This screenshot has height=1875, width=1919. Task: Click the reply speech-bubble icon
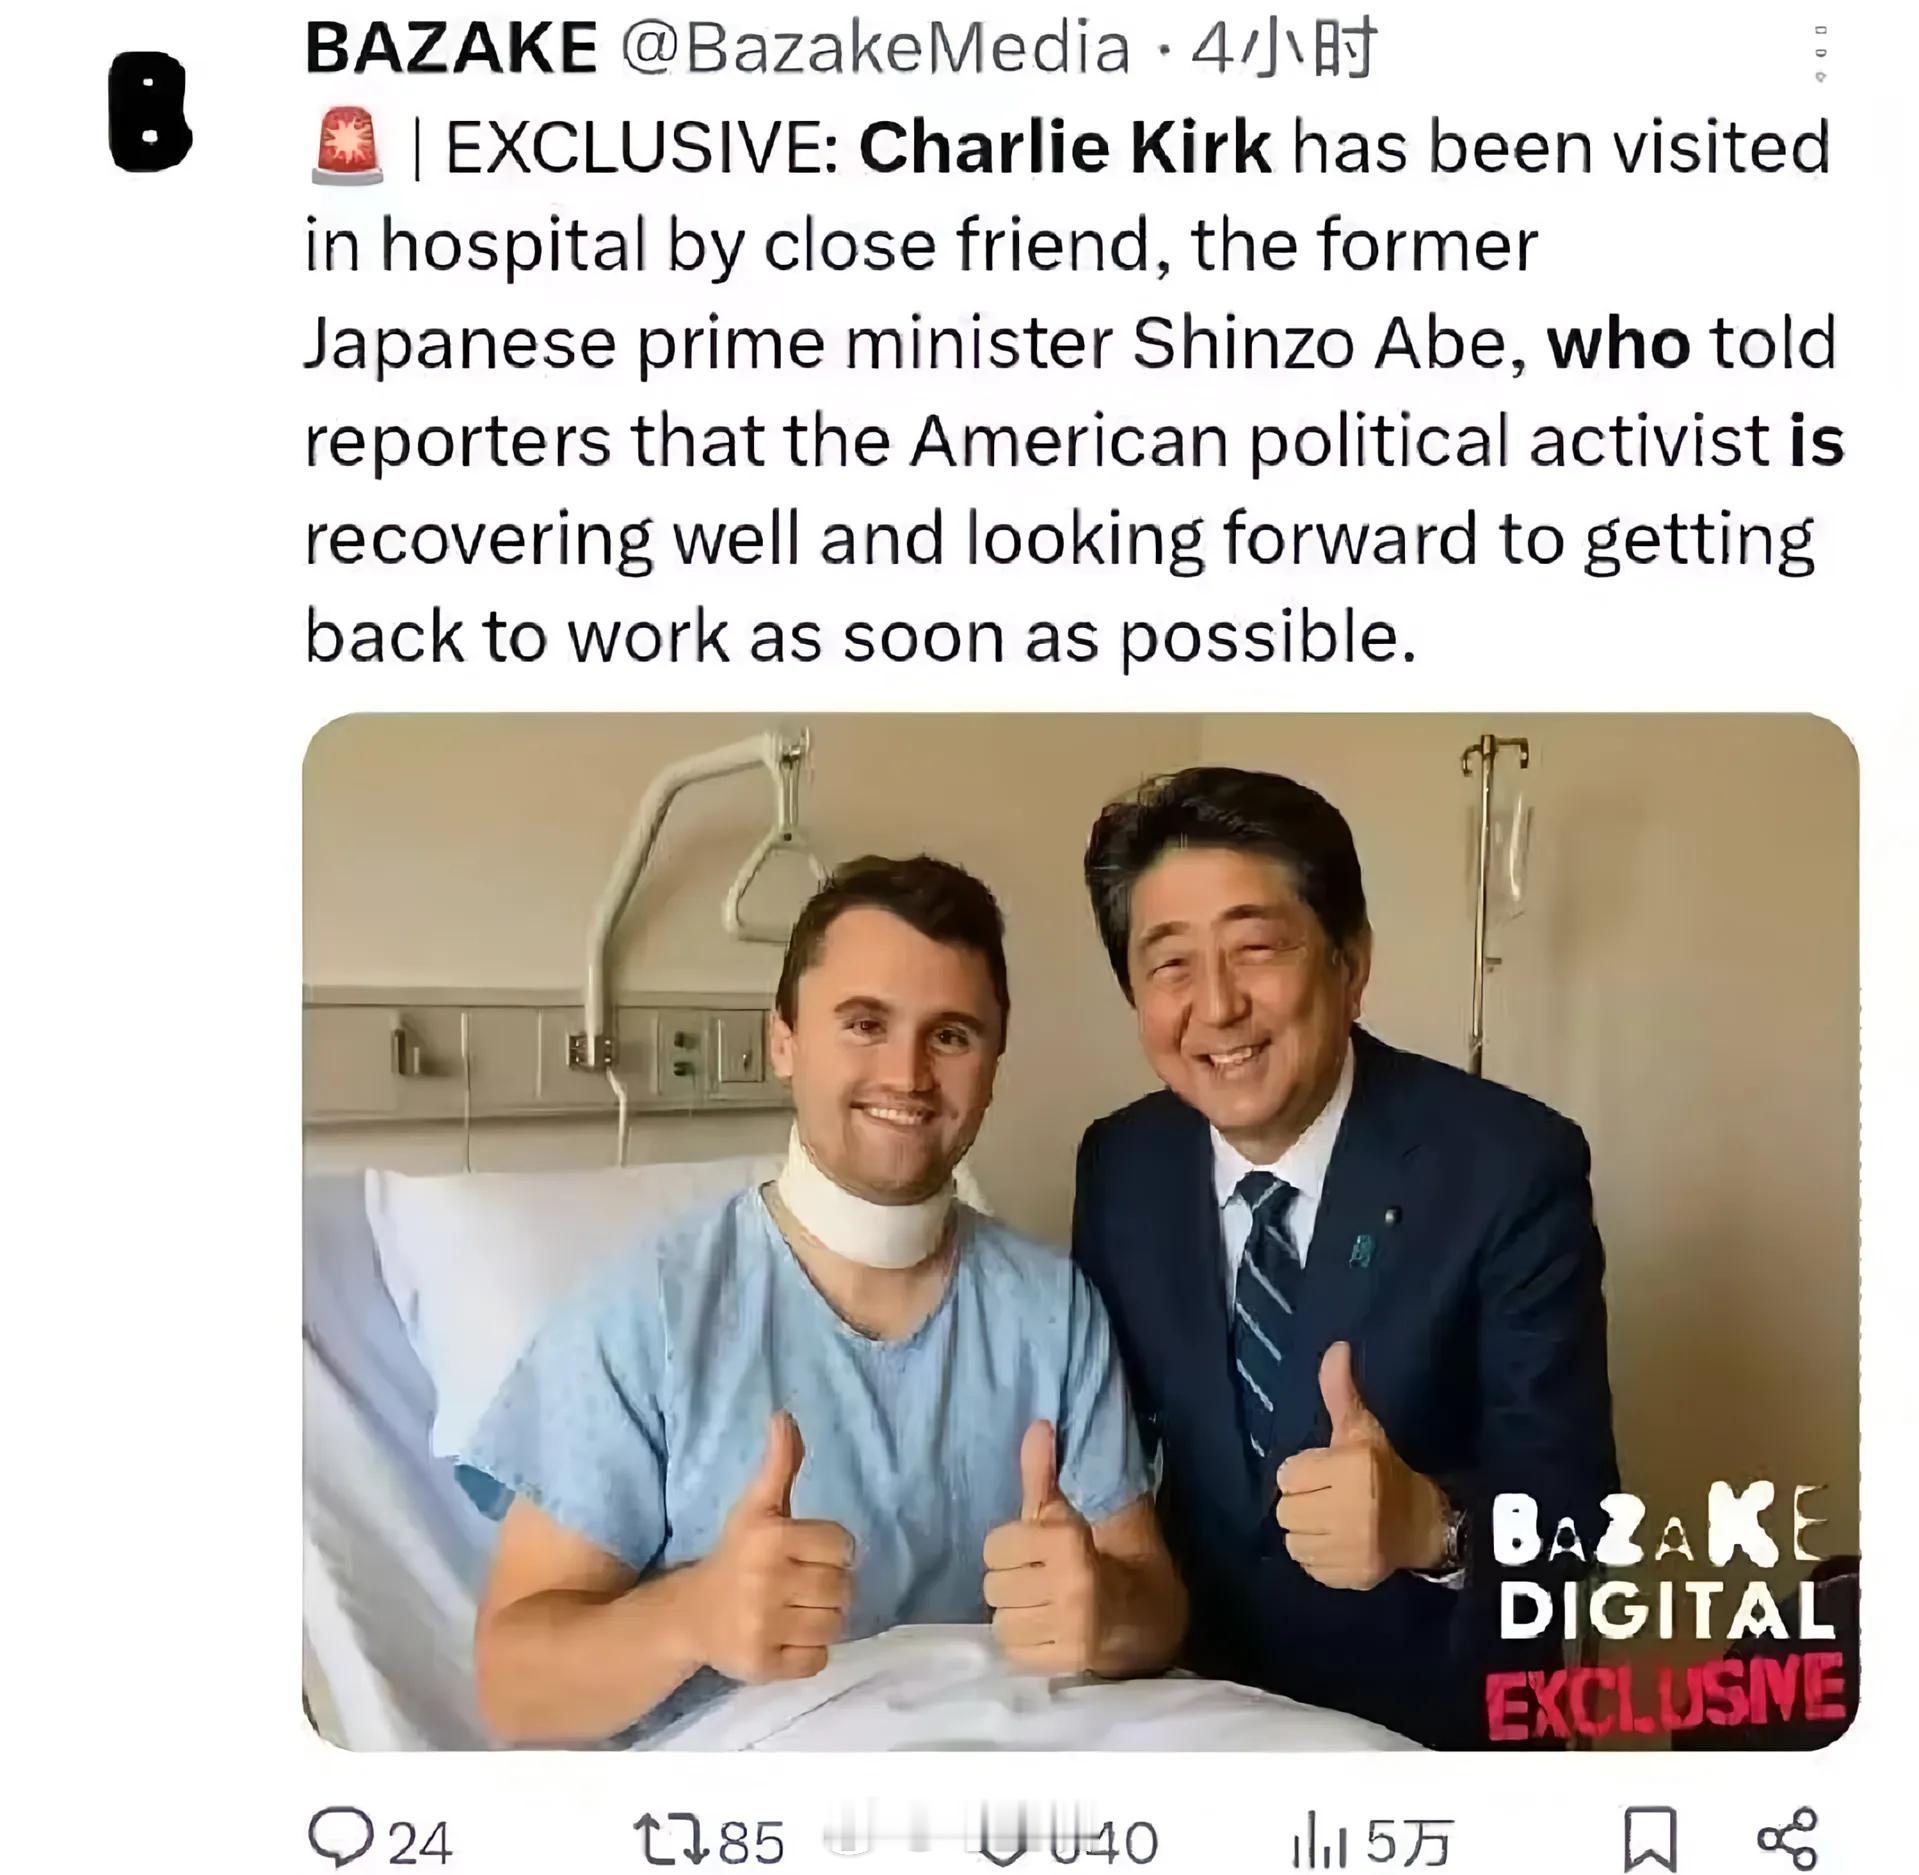click(x=341, y=1837)
